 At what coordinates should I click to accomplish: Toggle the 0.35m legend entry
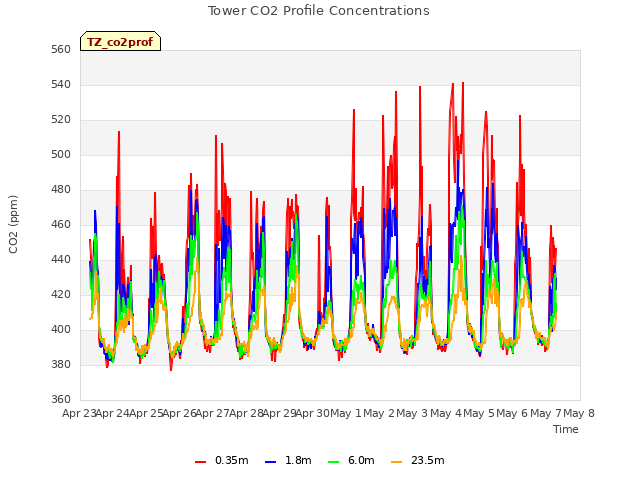click(222, 460)
